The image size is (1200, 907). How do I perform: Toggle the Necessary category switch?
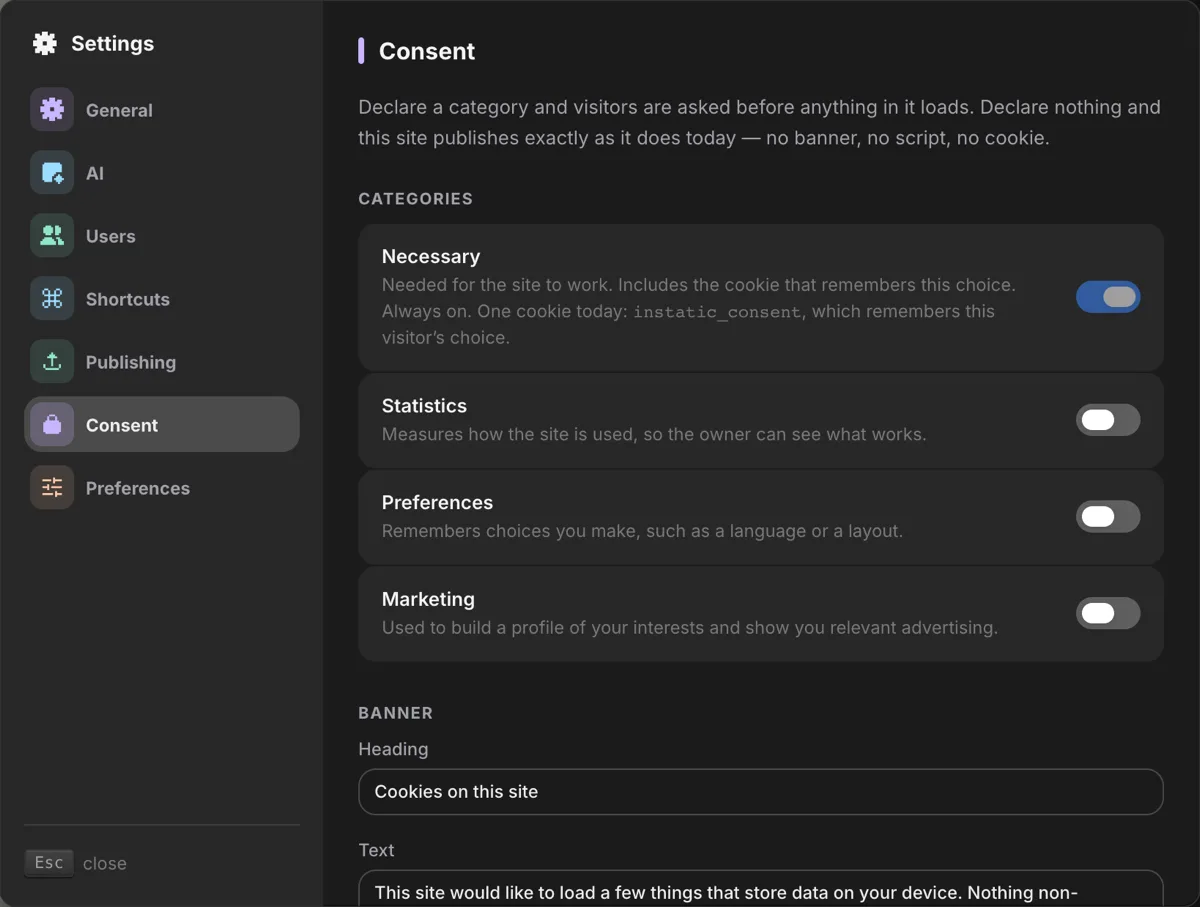tap(1108, 297)
